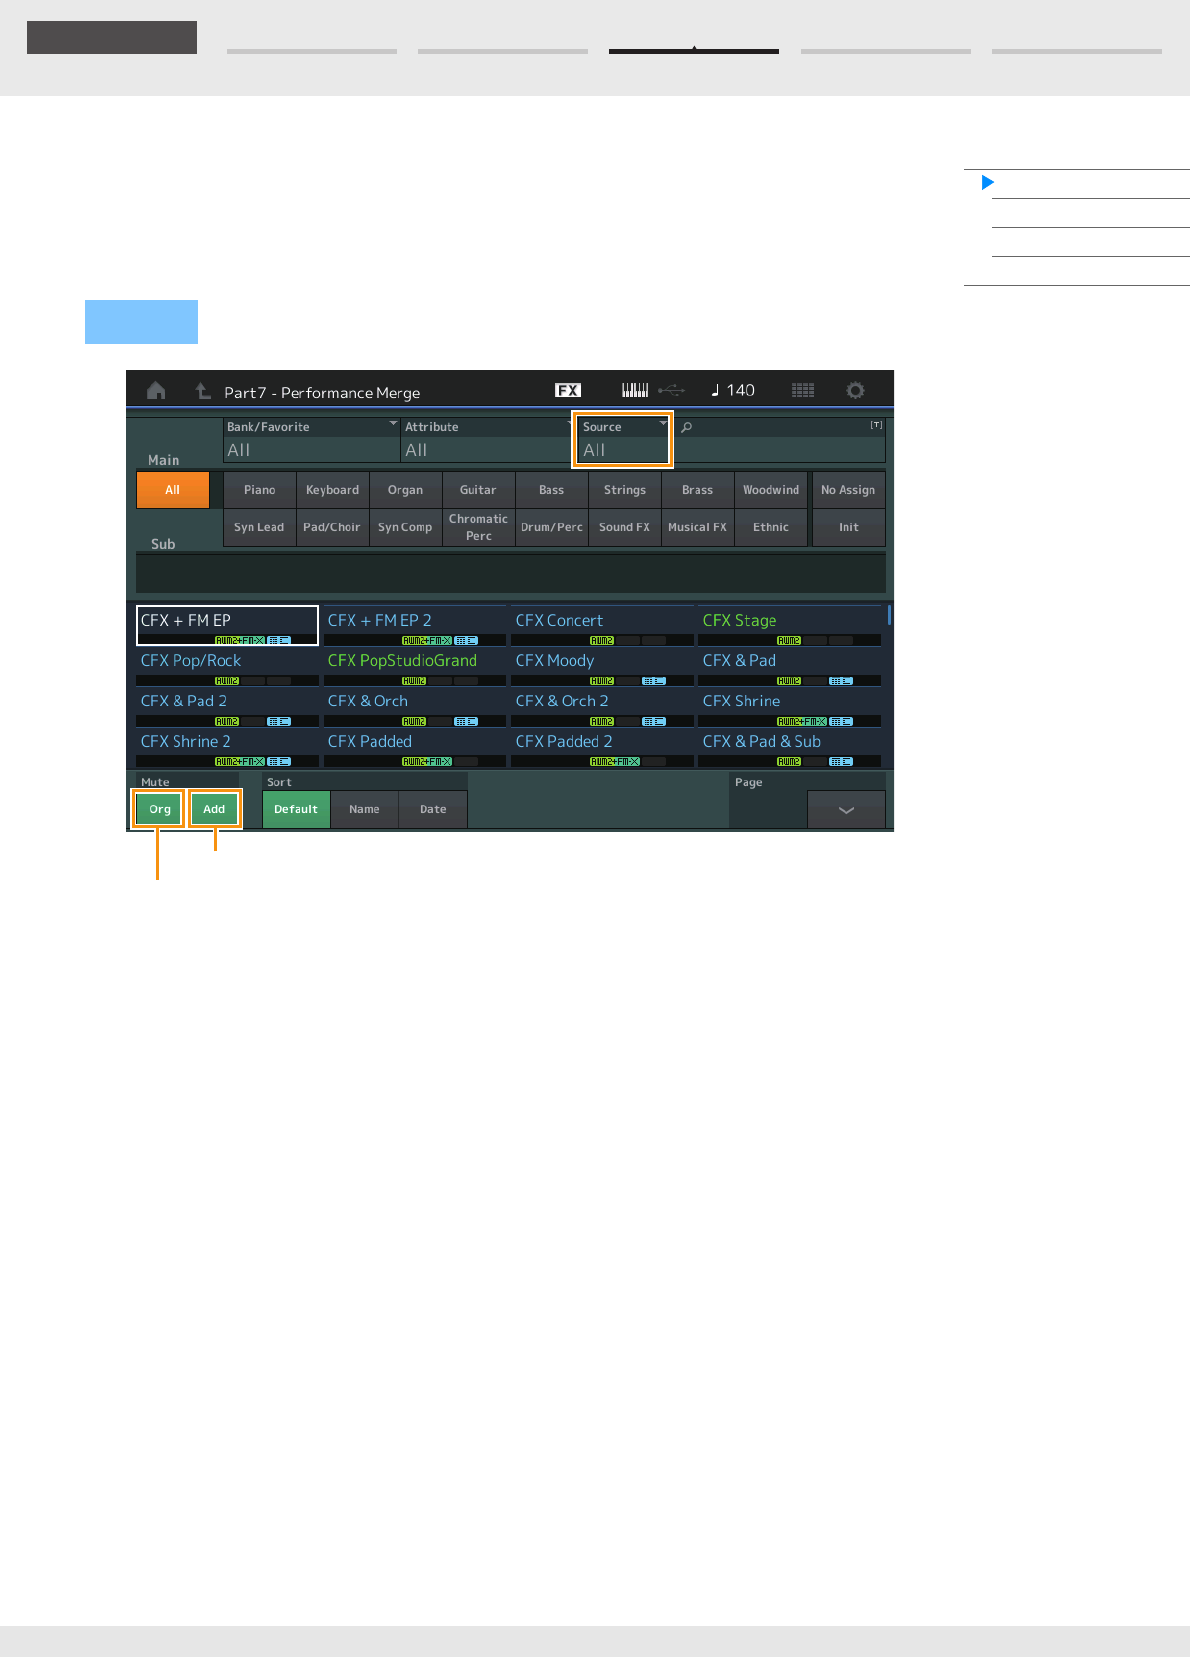Select the CFX & Pad performance
Image resolution: width=1190 pixels, height=1657 pixels.
(789, 666)
